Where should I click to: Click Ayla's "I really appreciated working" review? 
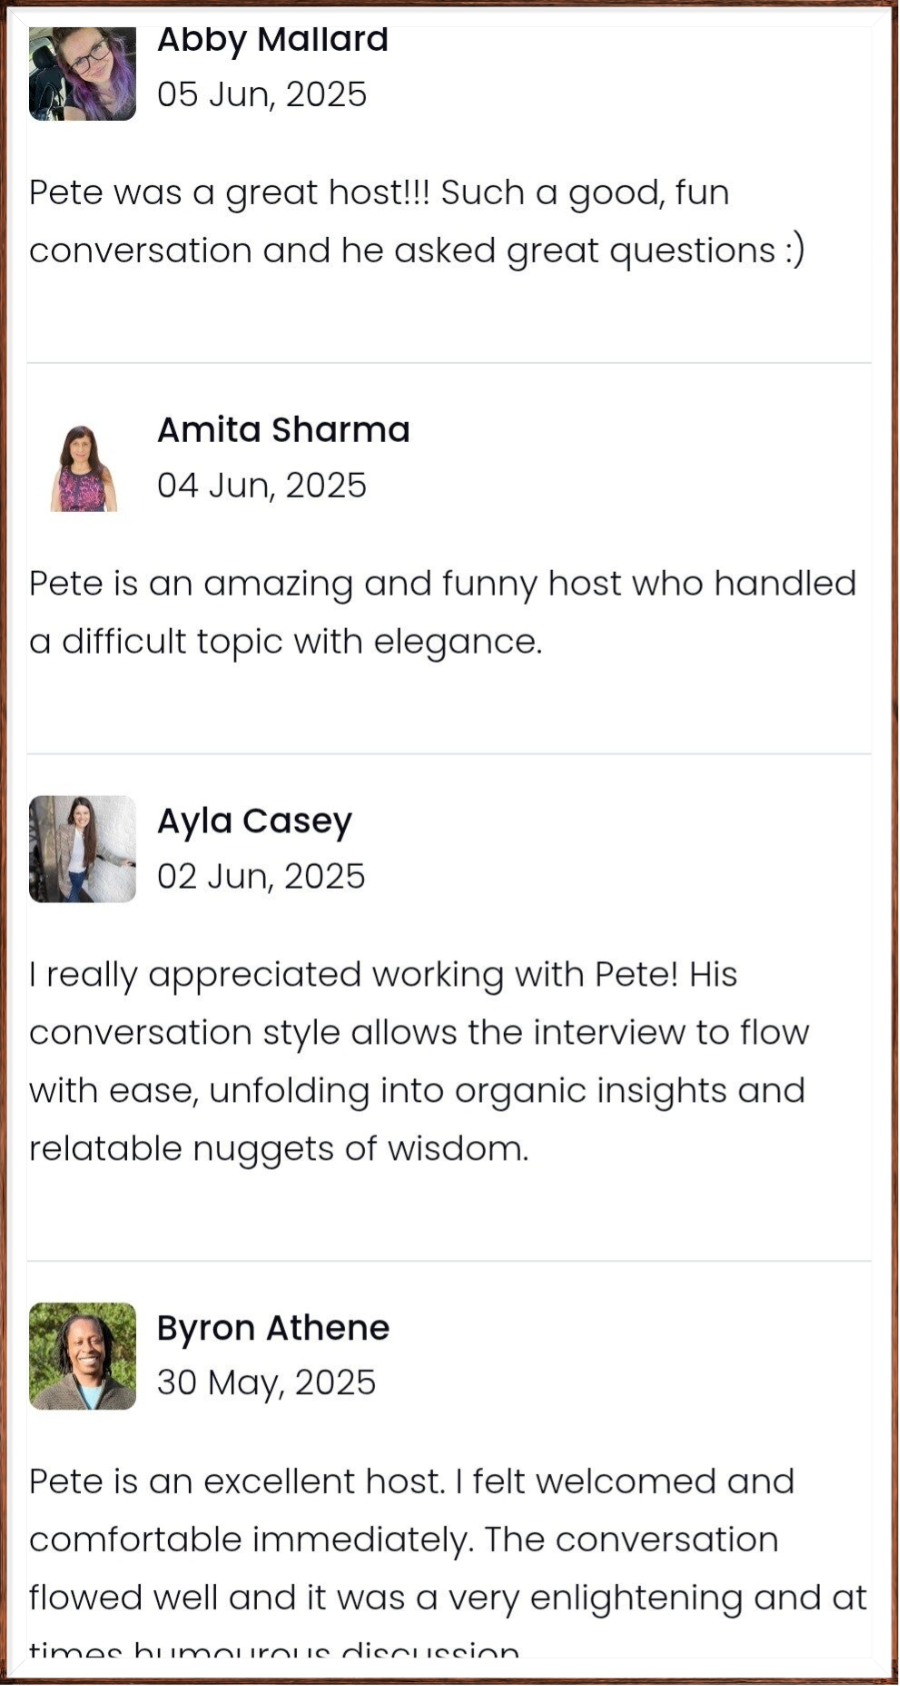418,1061
